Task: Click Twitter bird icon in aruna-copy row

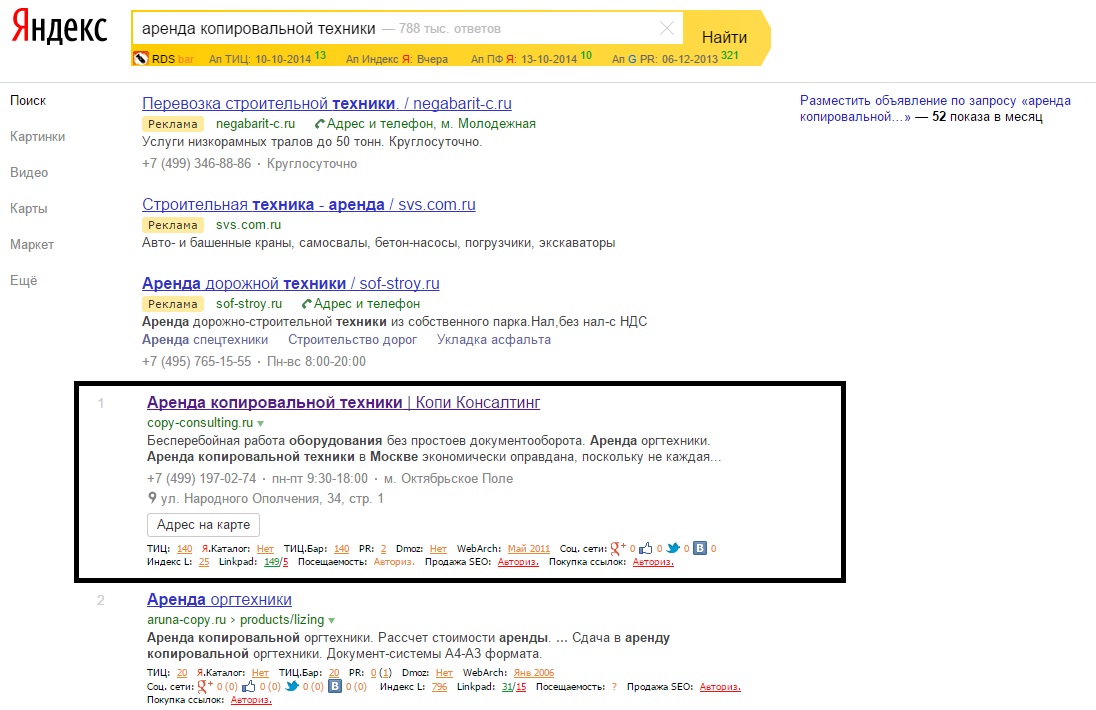Action: (292, 687)
